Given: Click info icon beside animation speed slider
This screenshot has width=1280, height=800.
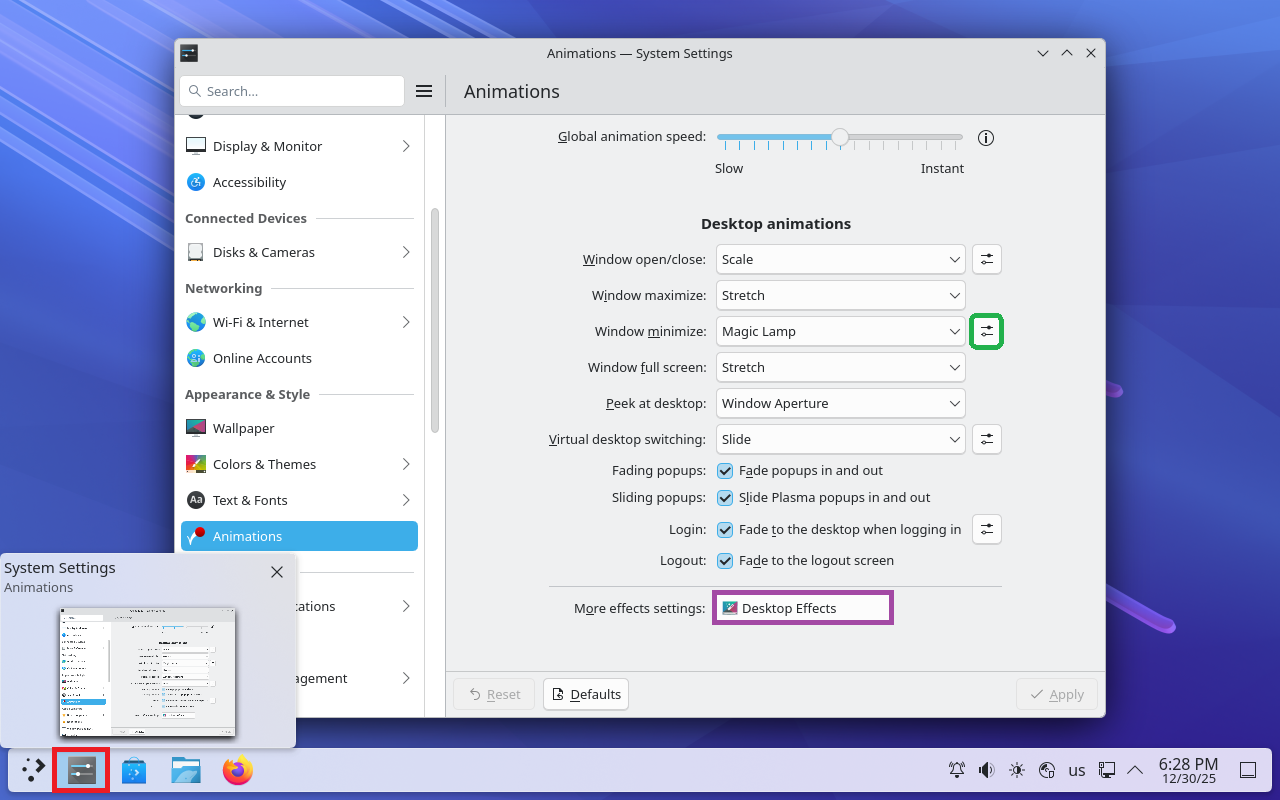Looking at the screenshot, I should (986, 138).
